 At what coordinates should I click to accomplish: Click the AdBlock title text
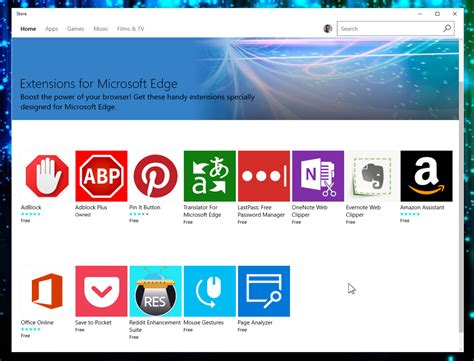click(x=31, y=207)
